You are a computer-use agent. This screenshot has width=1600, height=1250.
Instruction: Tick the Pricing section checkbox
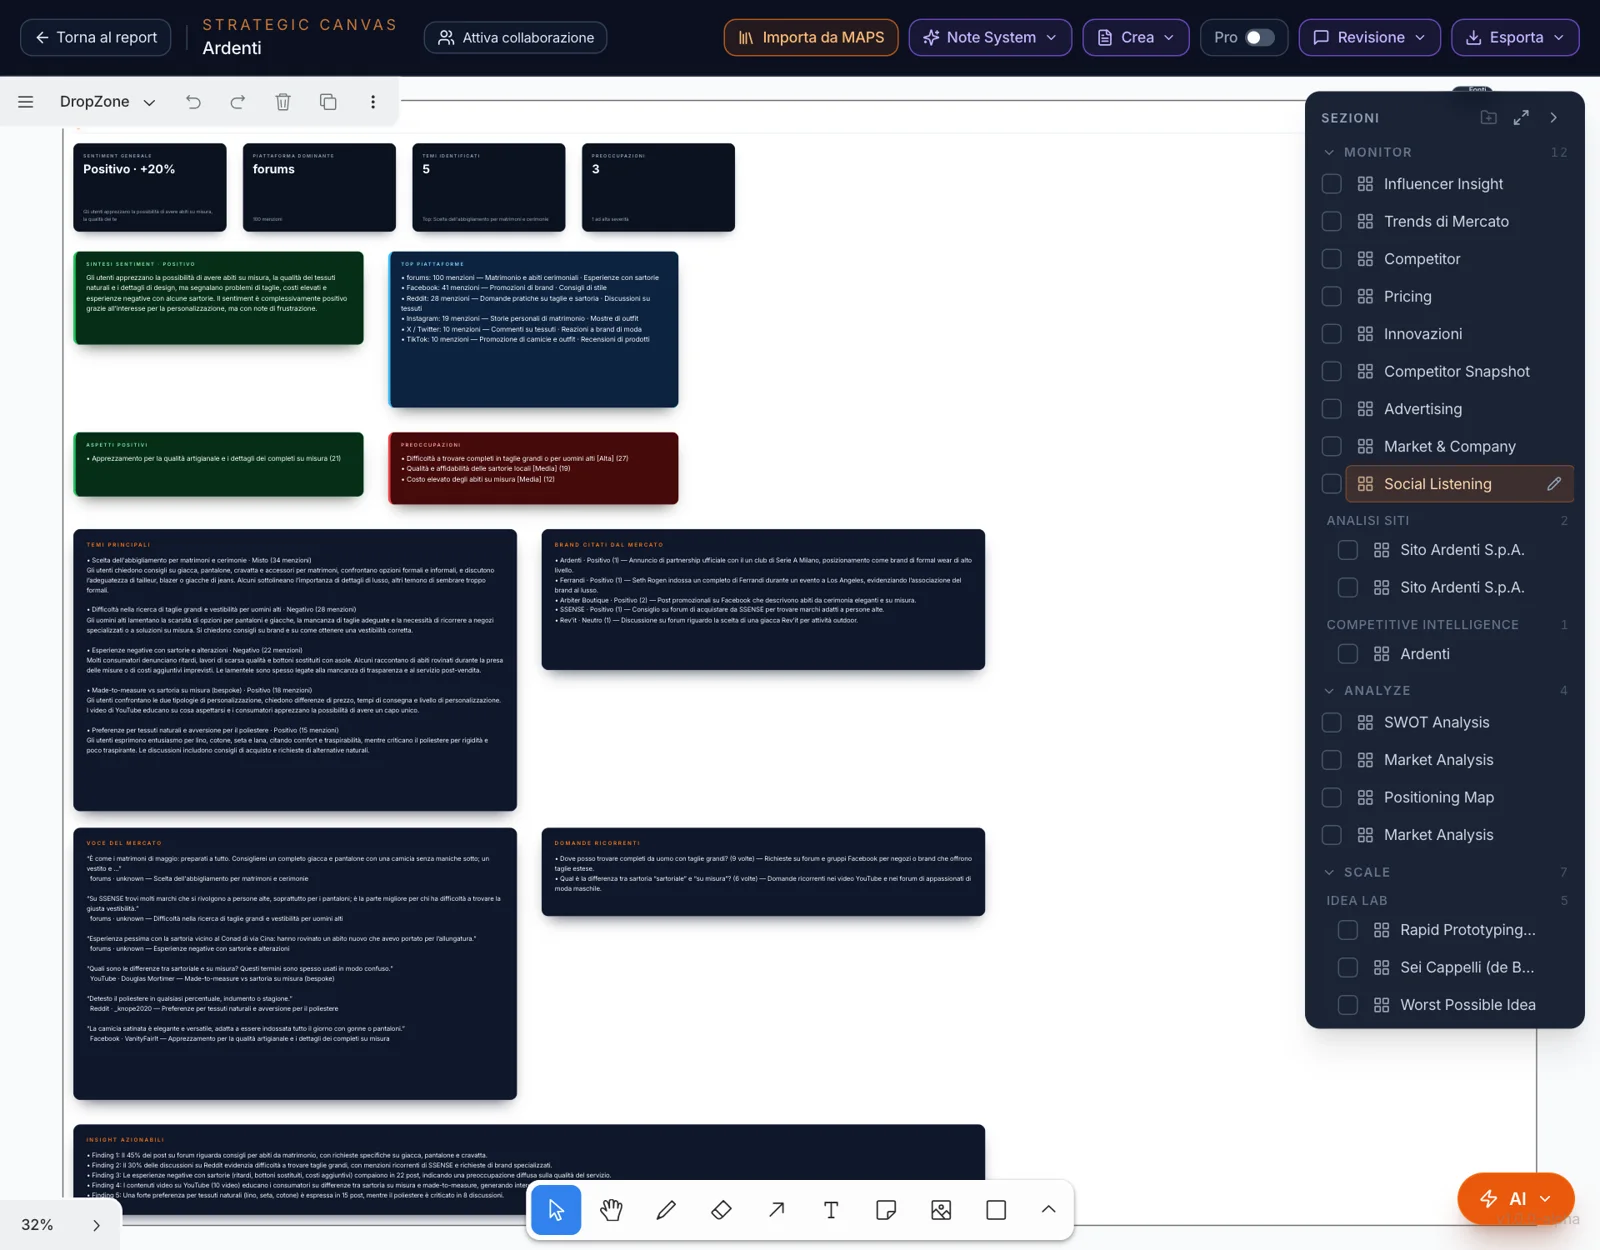click(1332, 297)
